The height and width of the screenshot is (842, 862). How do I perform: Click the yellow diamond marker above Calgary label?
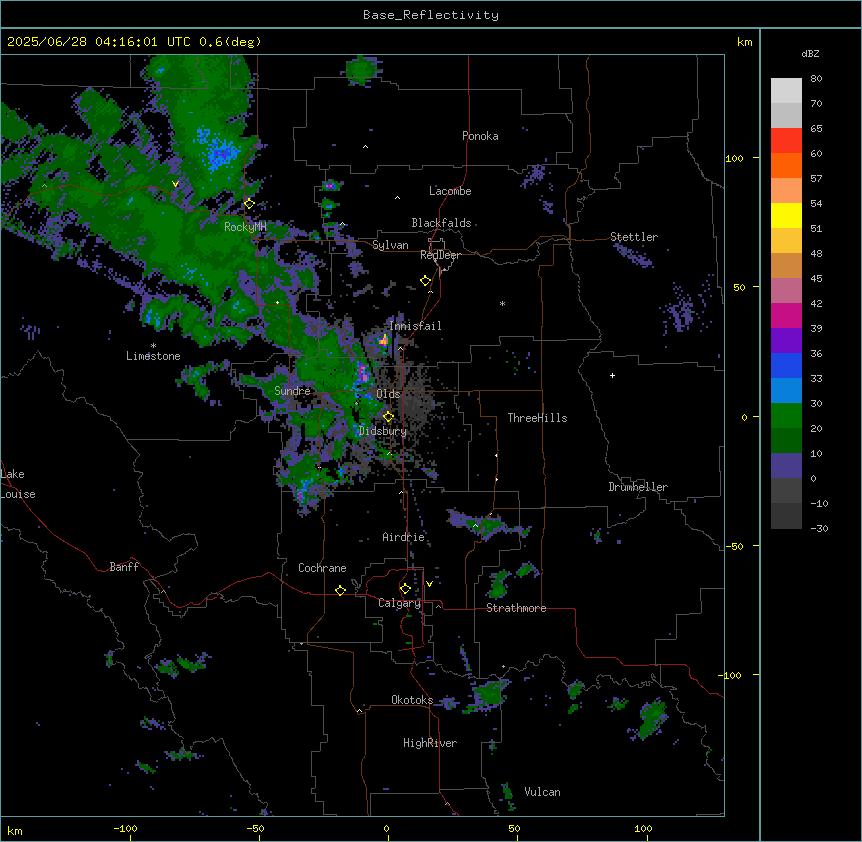[405, 589]
